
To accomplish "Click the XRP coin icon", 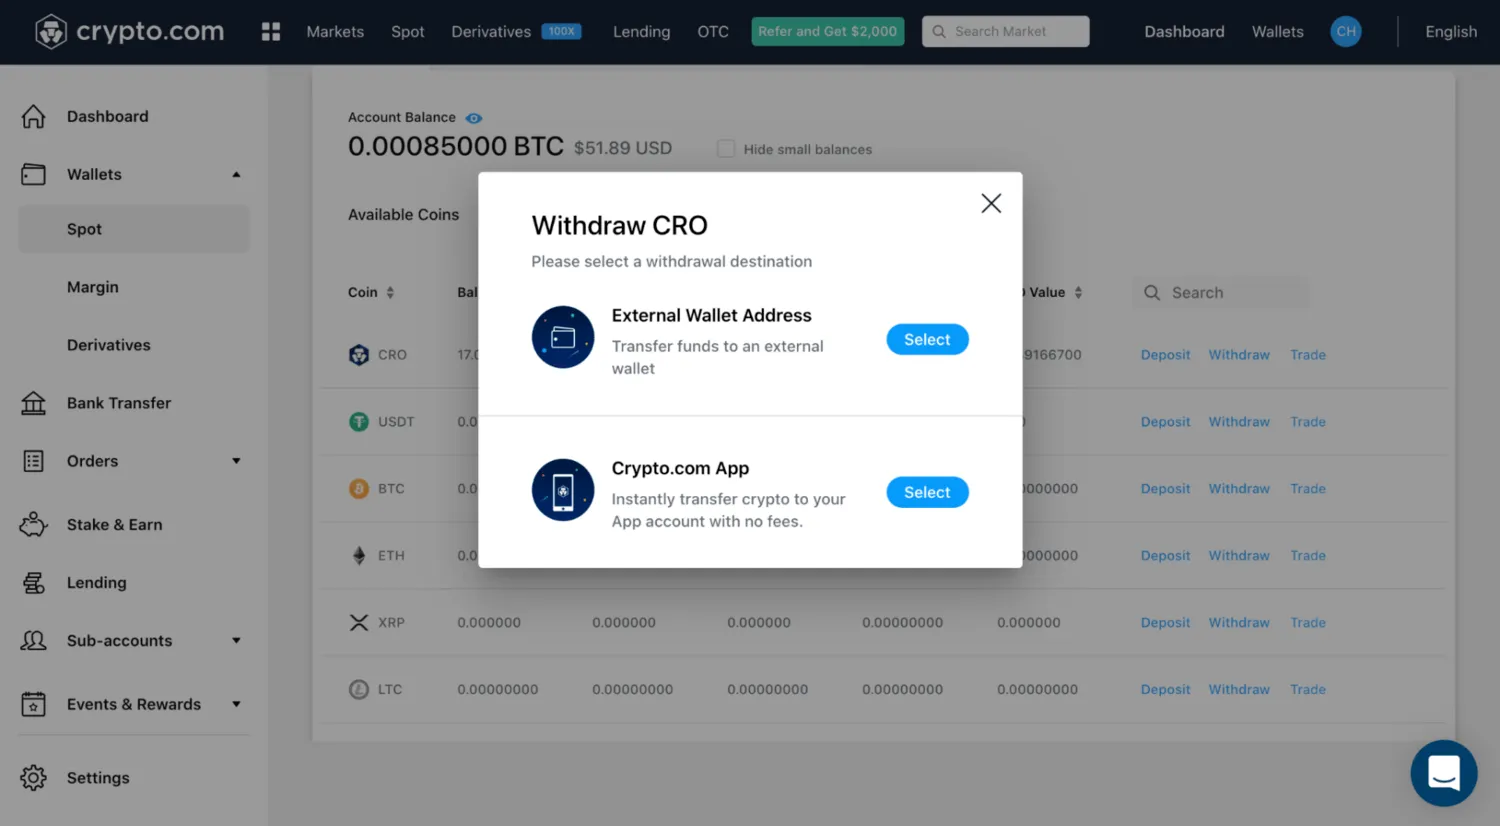I will pyautogui.click(x=359, y=623).
